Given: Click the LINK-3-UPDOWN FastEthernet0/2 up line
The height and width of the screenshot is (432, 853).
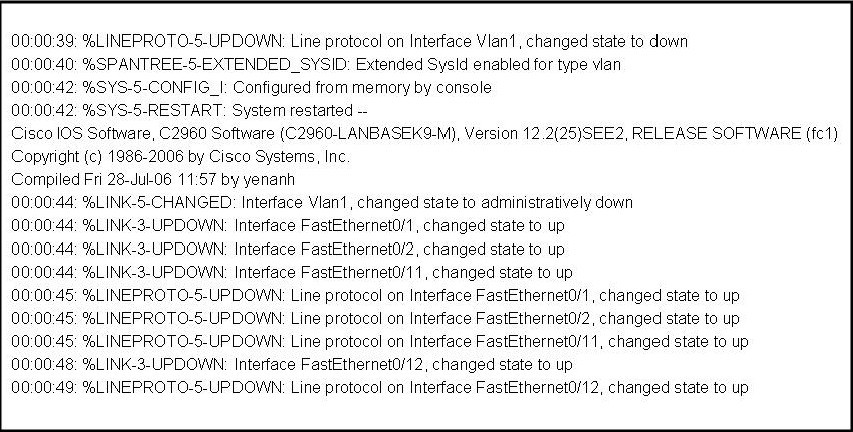Looking at the screenshot, I should [288, 249].
